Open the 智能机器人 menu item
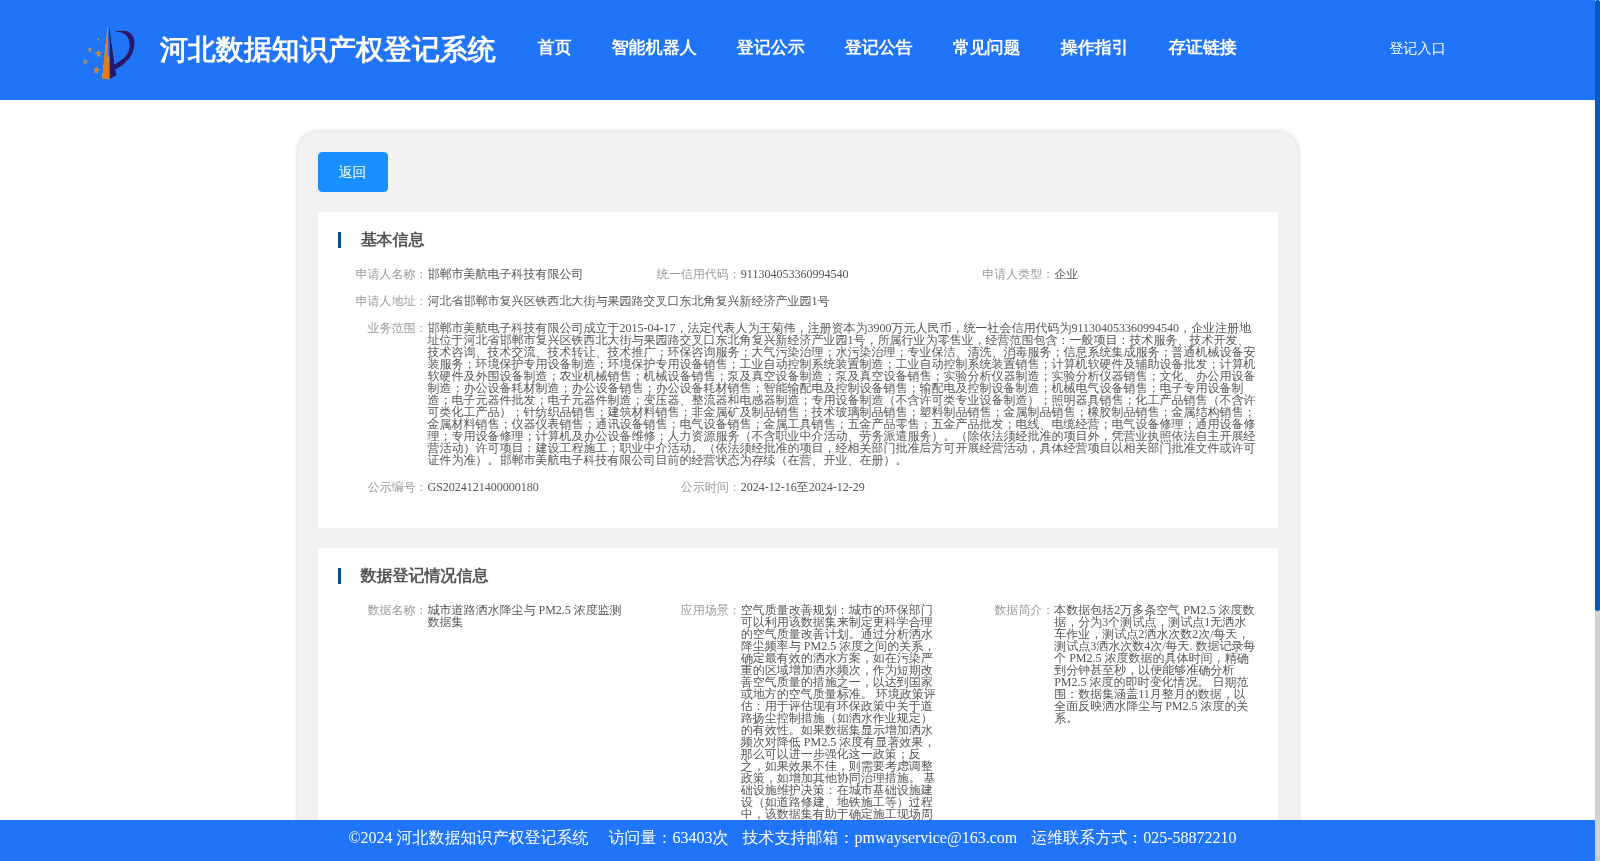 pyautogui.click(x=654, y=48)
